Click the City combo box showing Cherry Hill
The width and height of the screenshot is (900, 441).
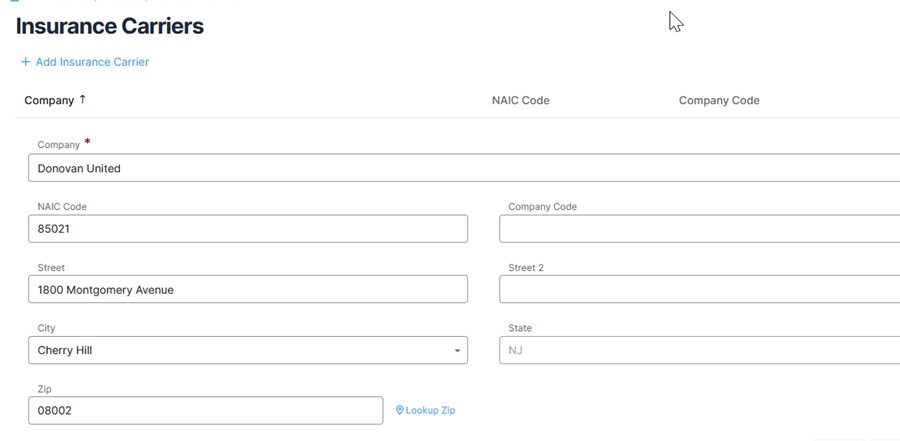248,350
